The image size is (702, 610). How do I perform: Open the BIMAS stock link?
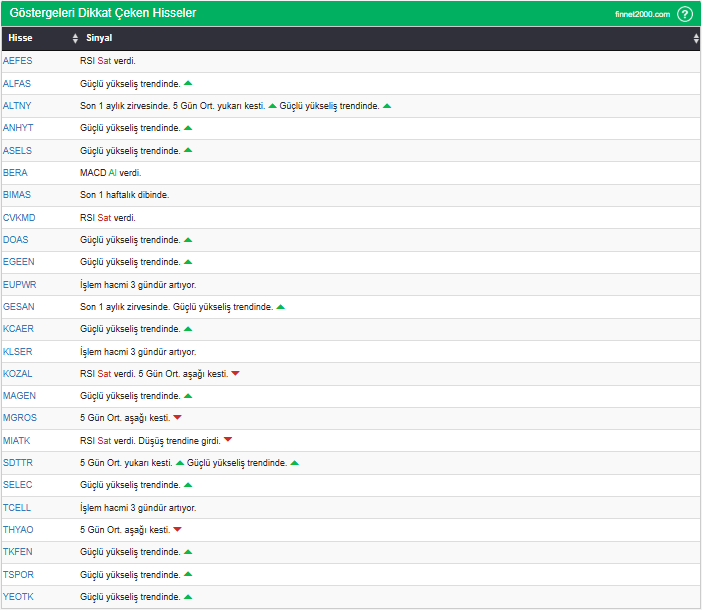[x=17, y=195]
